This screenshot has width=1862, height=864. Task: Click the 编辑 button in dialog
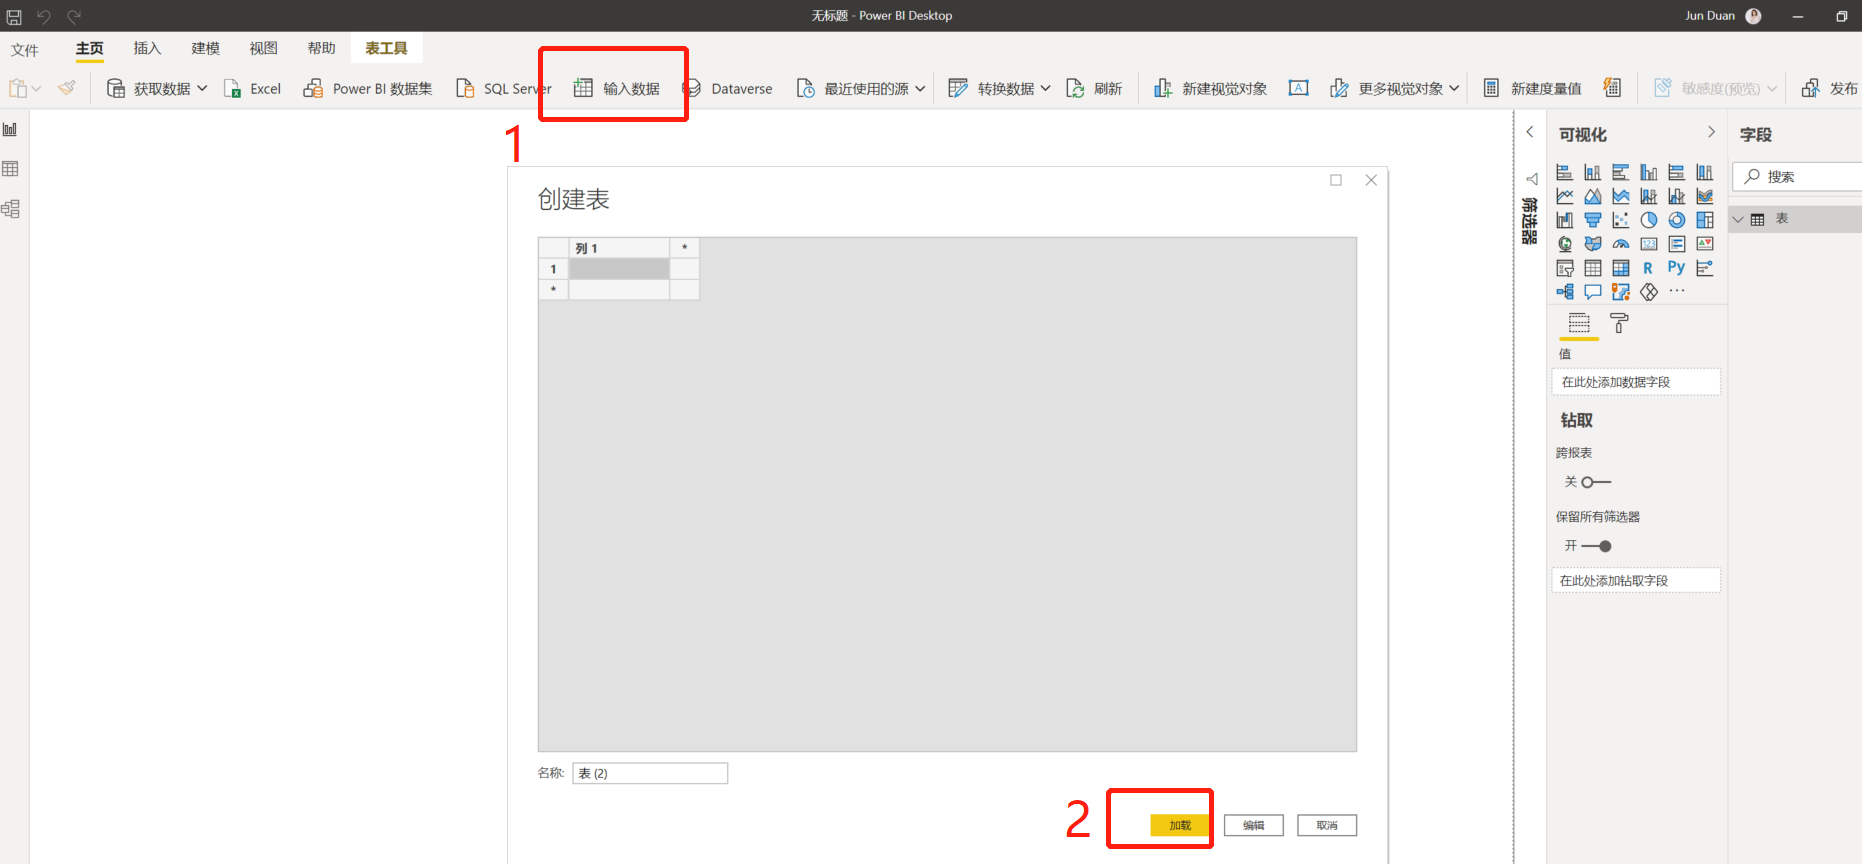(1254, 825)
